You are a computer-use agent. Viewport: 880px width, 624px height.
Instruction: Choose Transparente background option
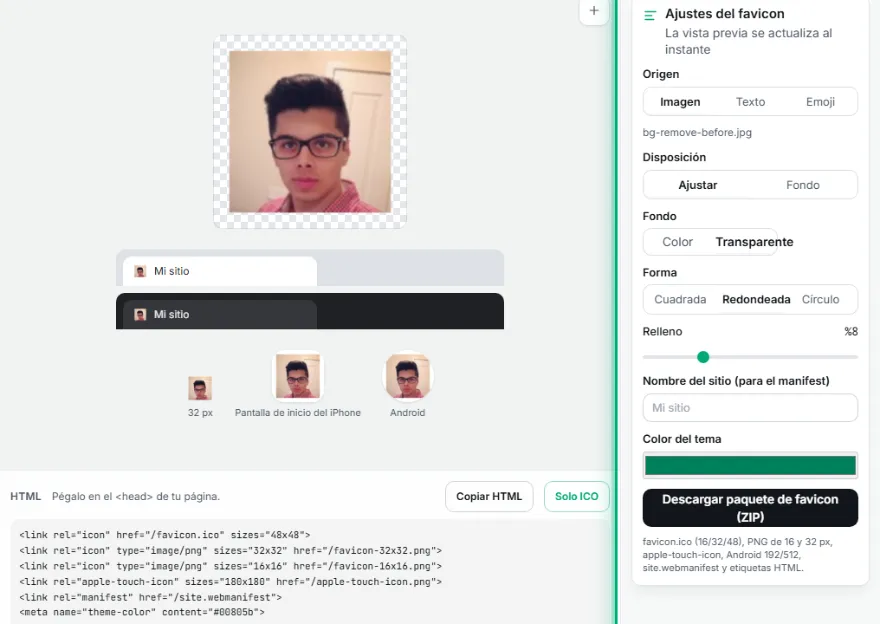click(x=754, y=242)
